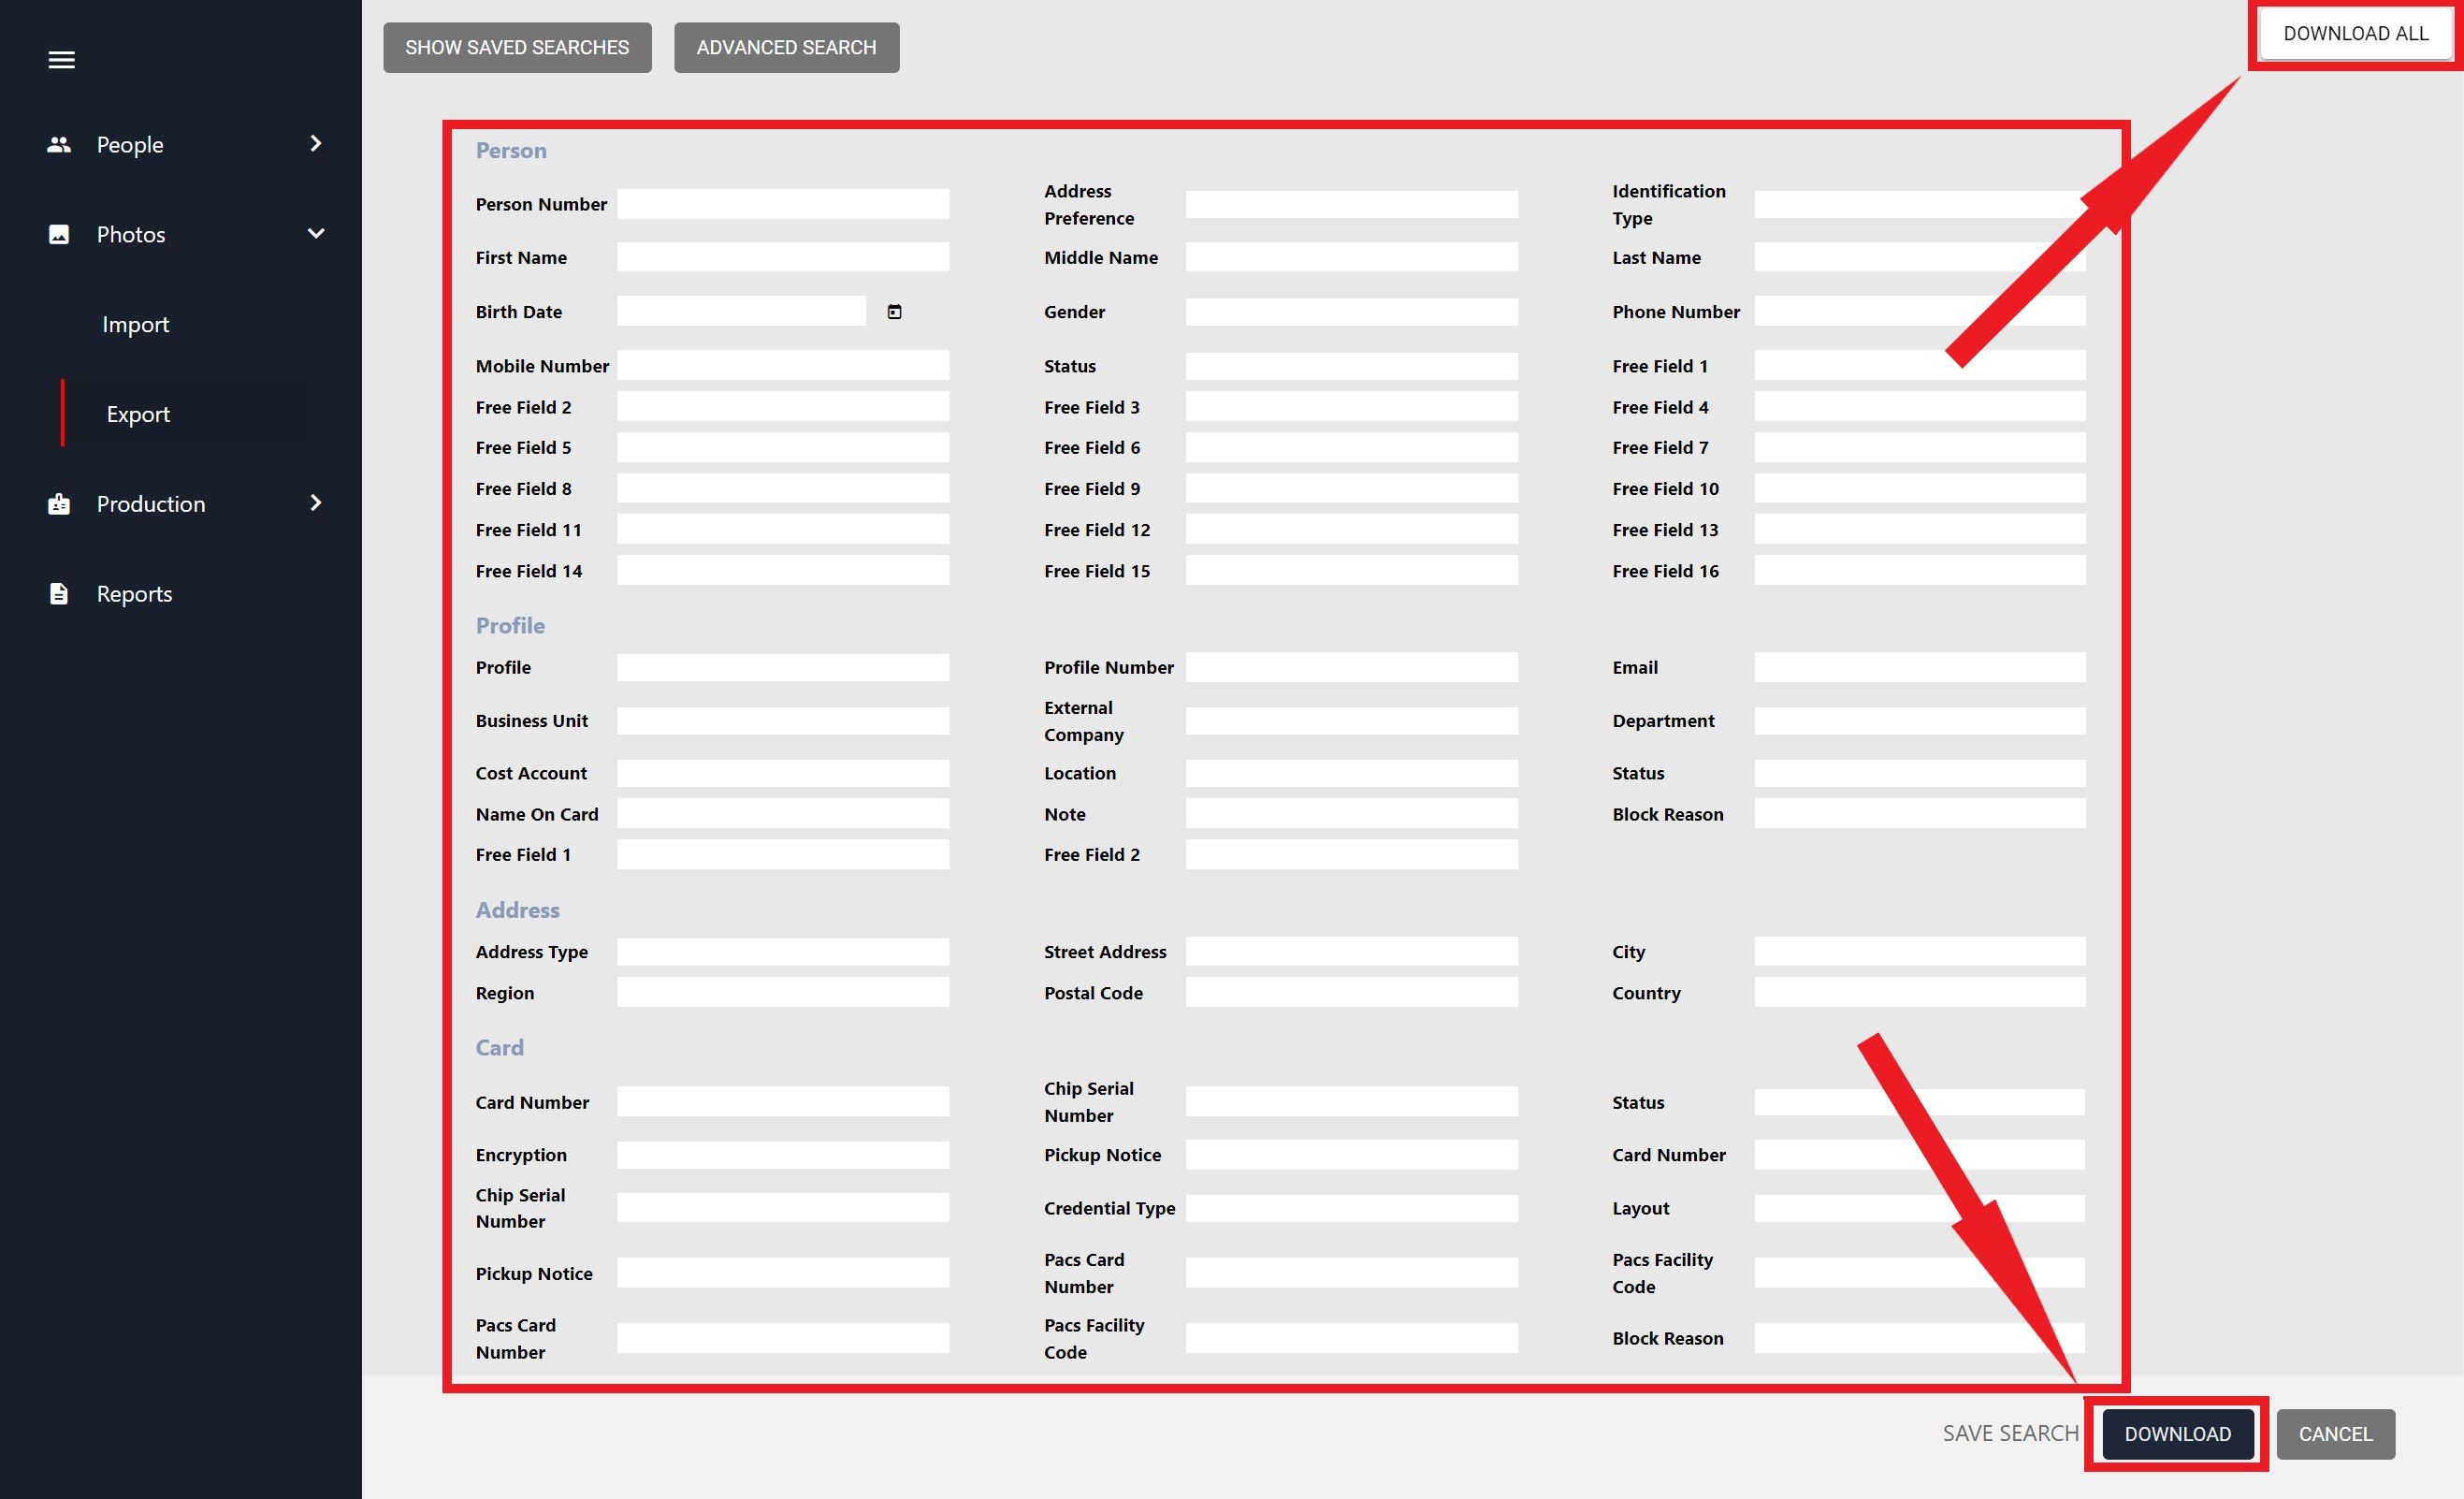The width and height of the screenshot is (2464, 1499).
Task: Focus the Business Unit input field
Action: (x=783, y=721)
